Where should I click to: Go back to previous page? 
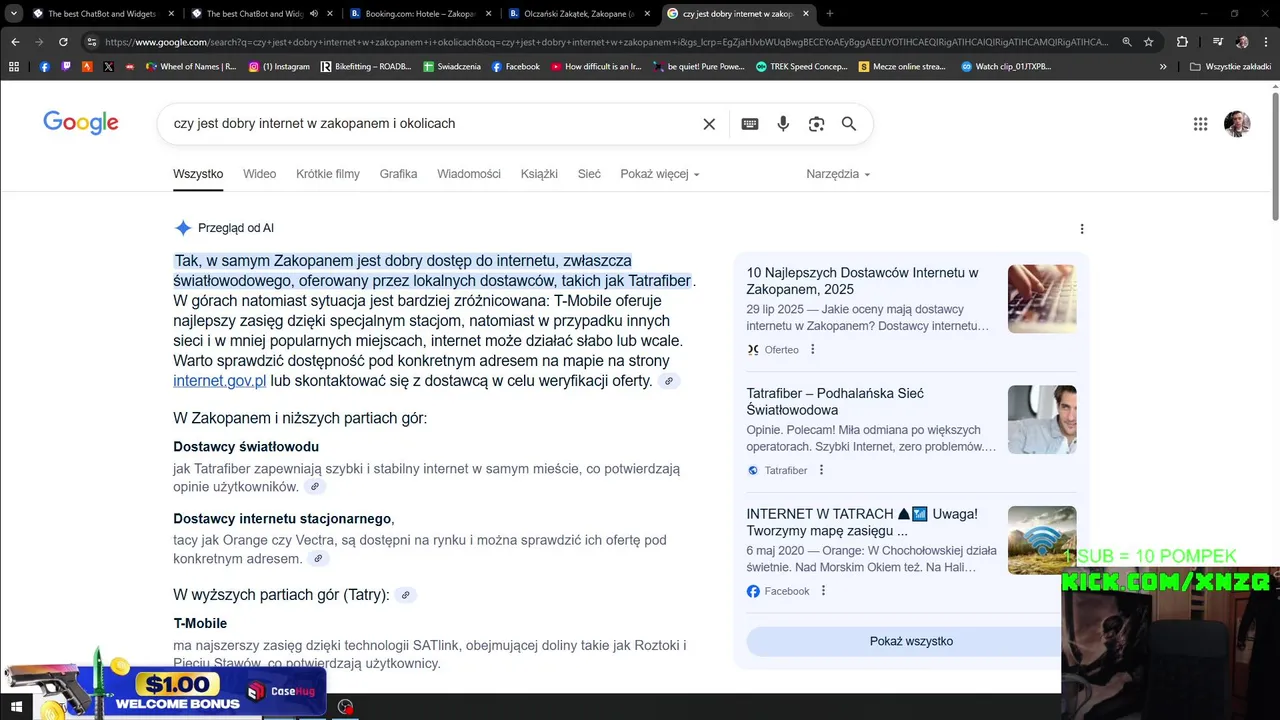15,42
